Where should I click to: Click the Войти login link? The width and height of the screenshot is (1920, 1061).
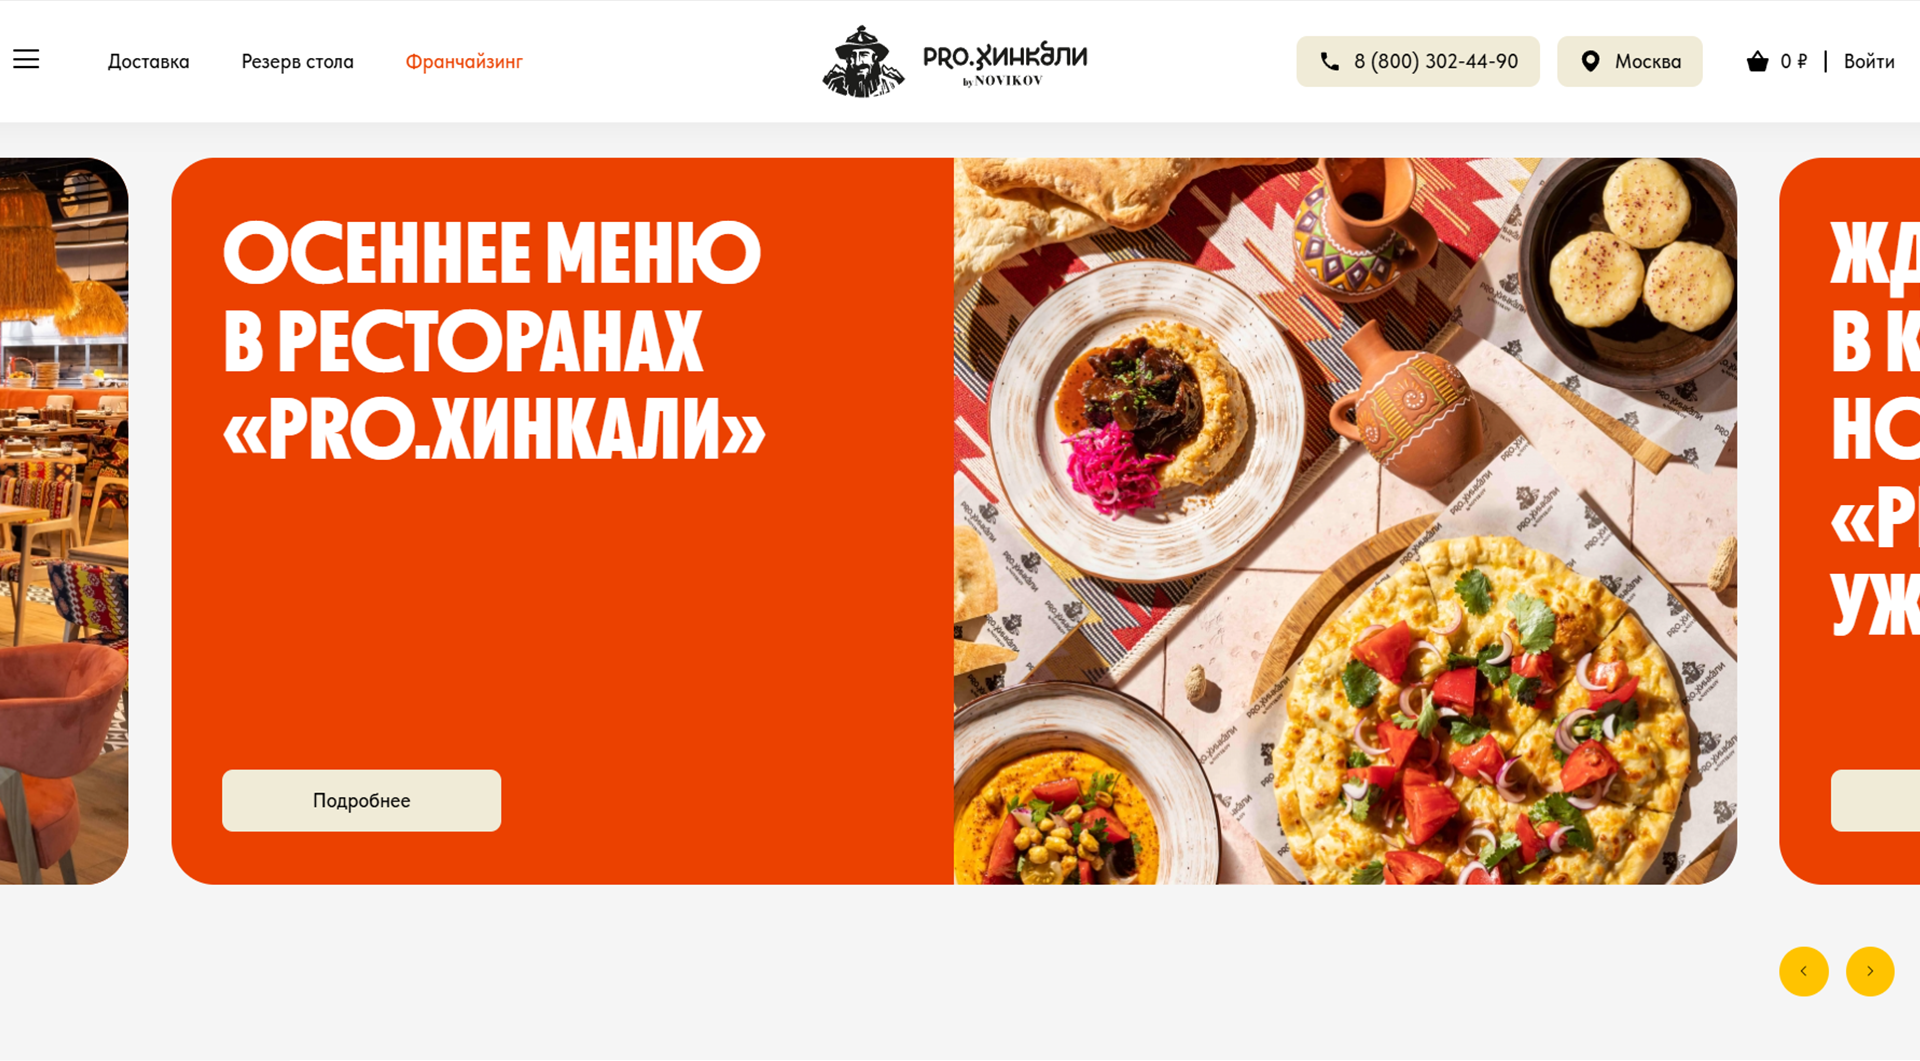coord(1869,62)
